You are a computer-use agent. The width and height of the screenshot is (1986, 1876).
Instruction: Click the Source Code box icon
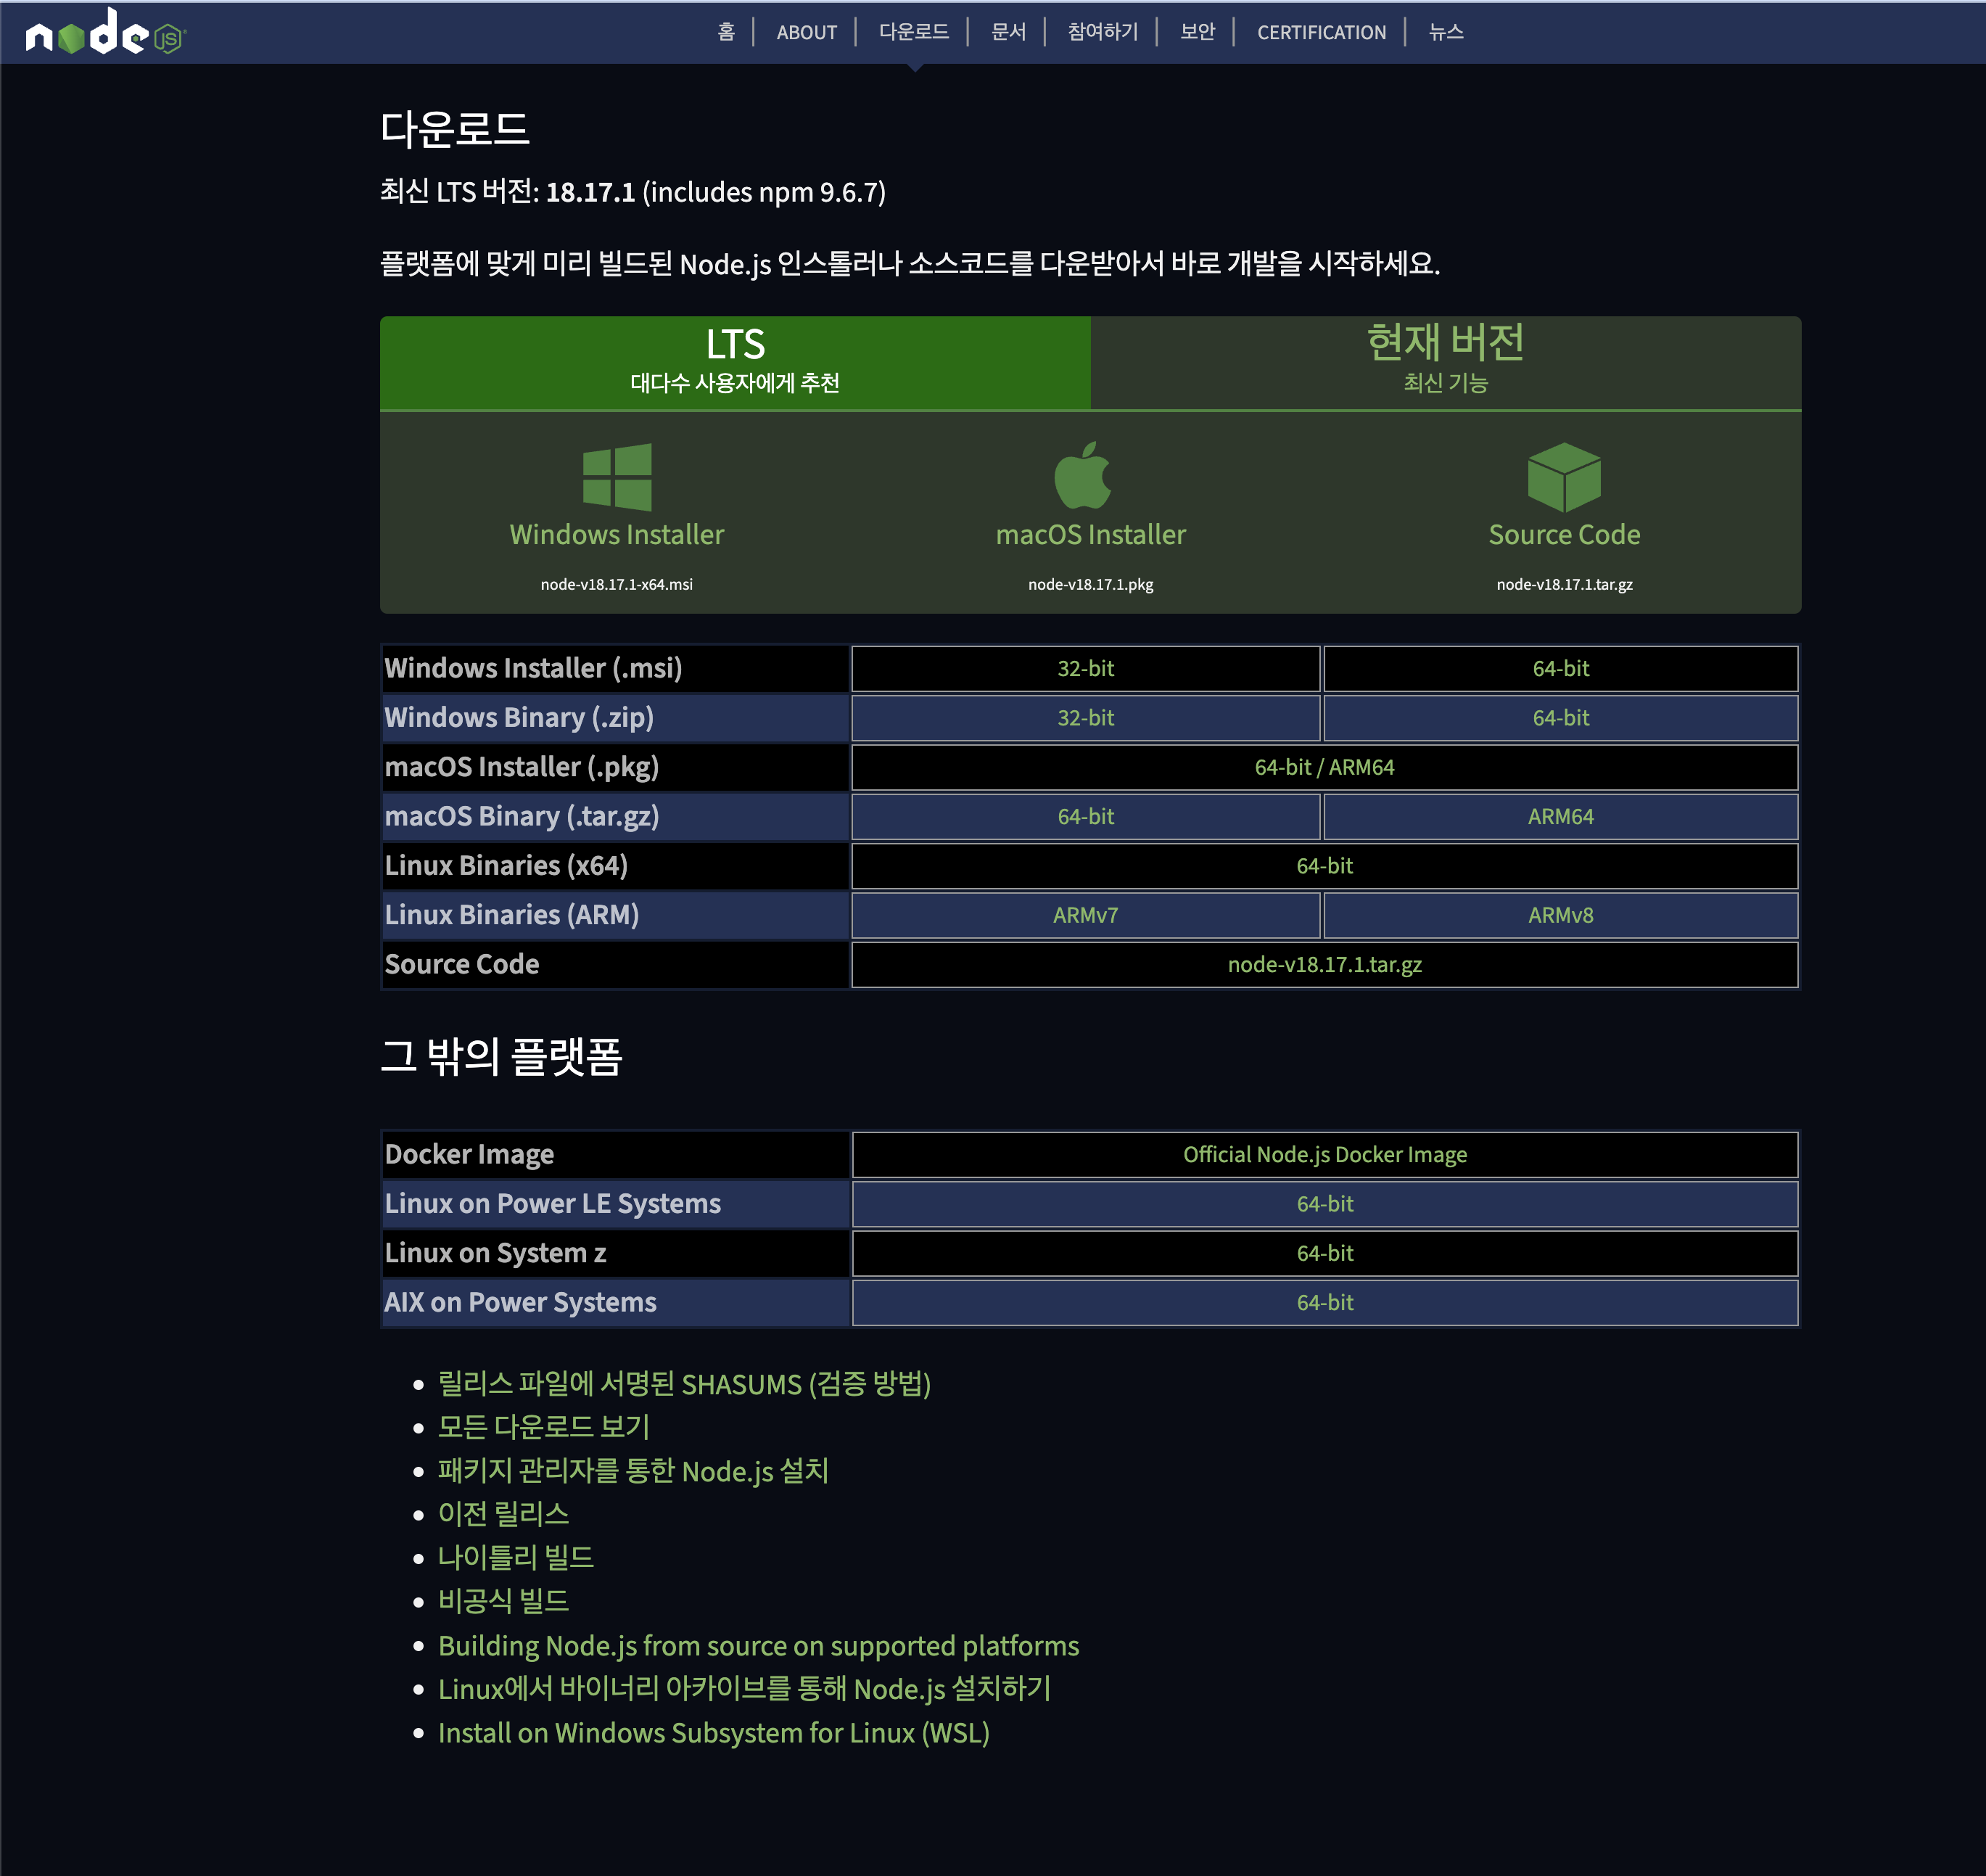tap(1563, 477)
